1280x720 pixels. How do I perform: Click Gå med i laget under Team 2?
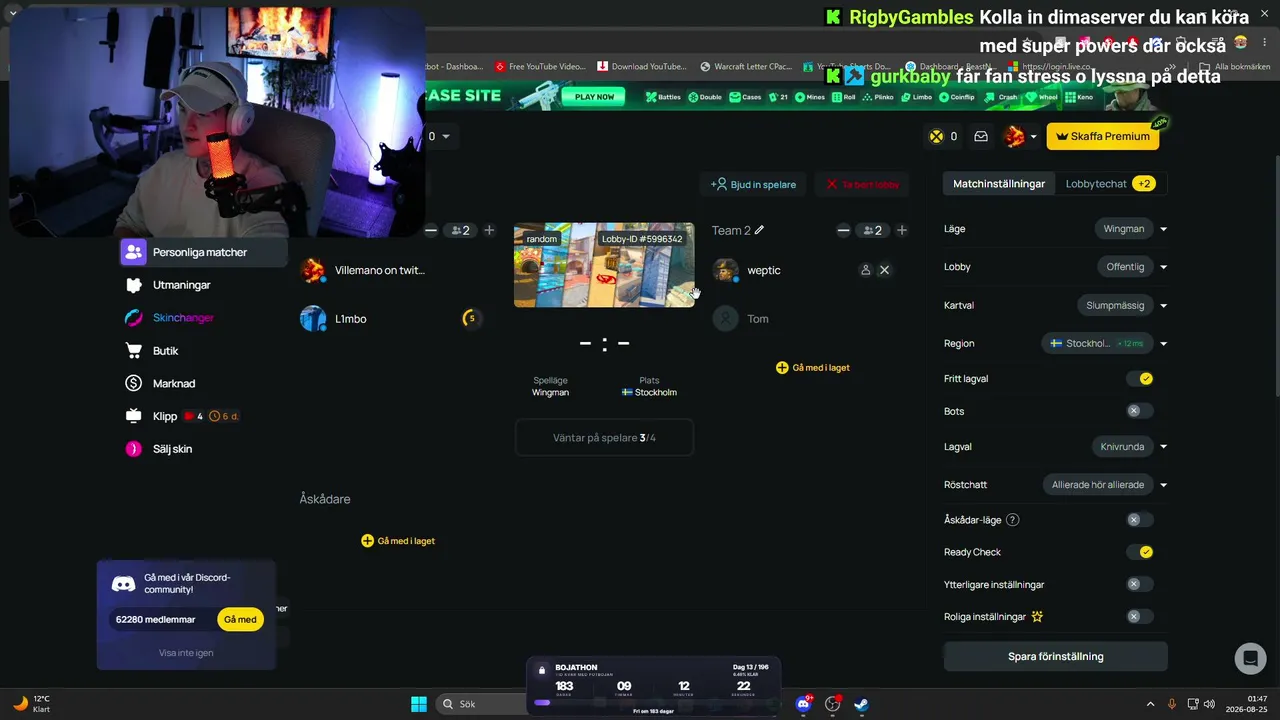(x=813, y=368)
